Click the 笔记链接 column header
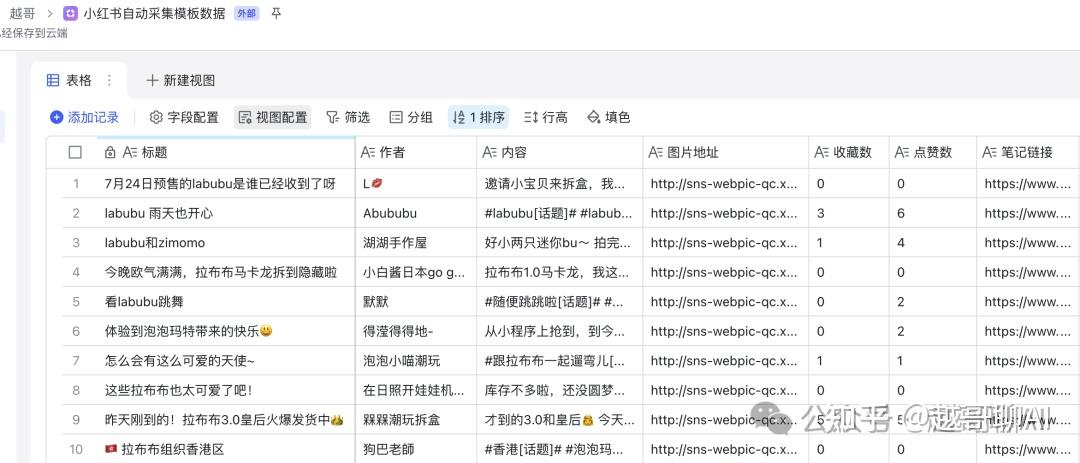The width and height of the screenshot is (1080, 463). [x=1028, y=152]
